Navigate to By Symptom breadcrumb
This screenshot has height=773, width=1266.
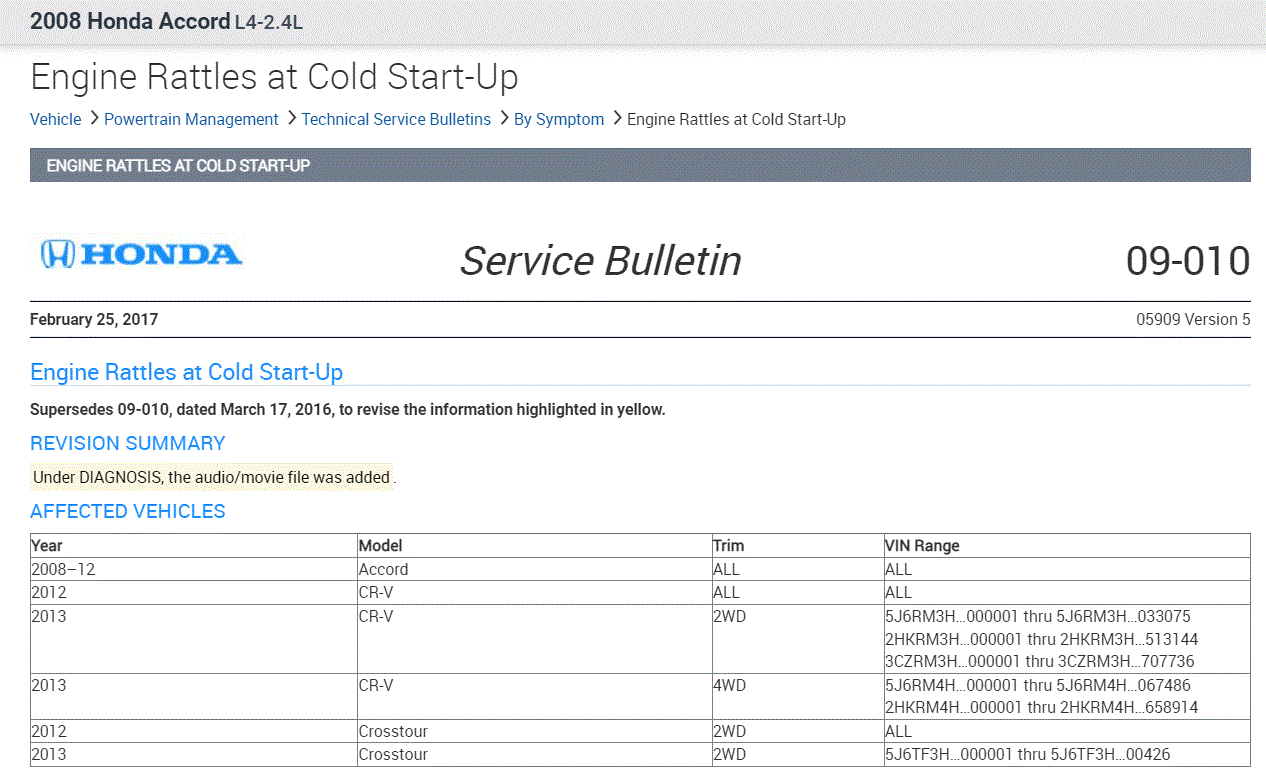point(559,120)
